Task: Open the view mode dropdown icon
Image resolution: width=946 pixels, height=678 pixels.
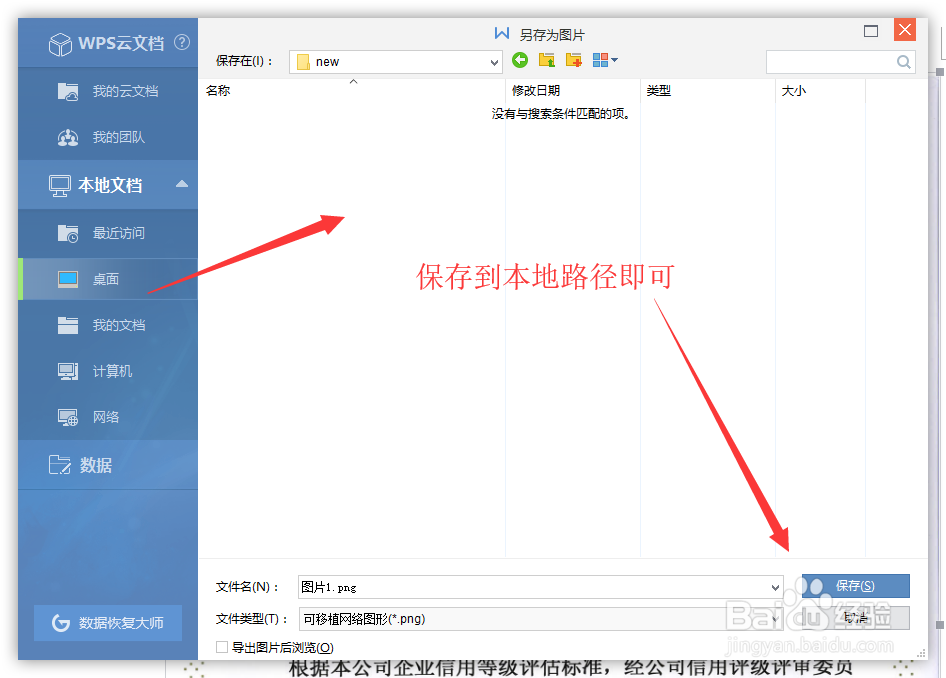Action: click(605, 60)
